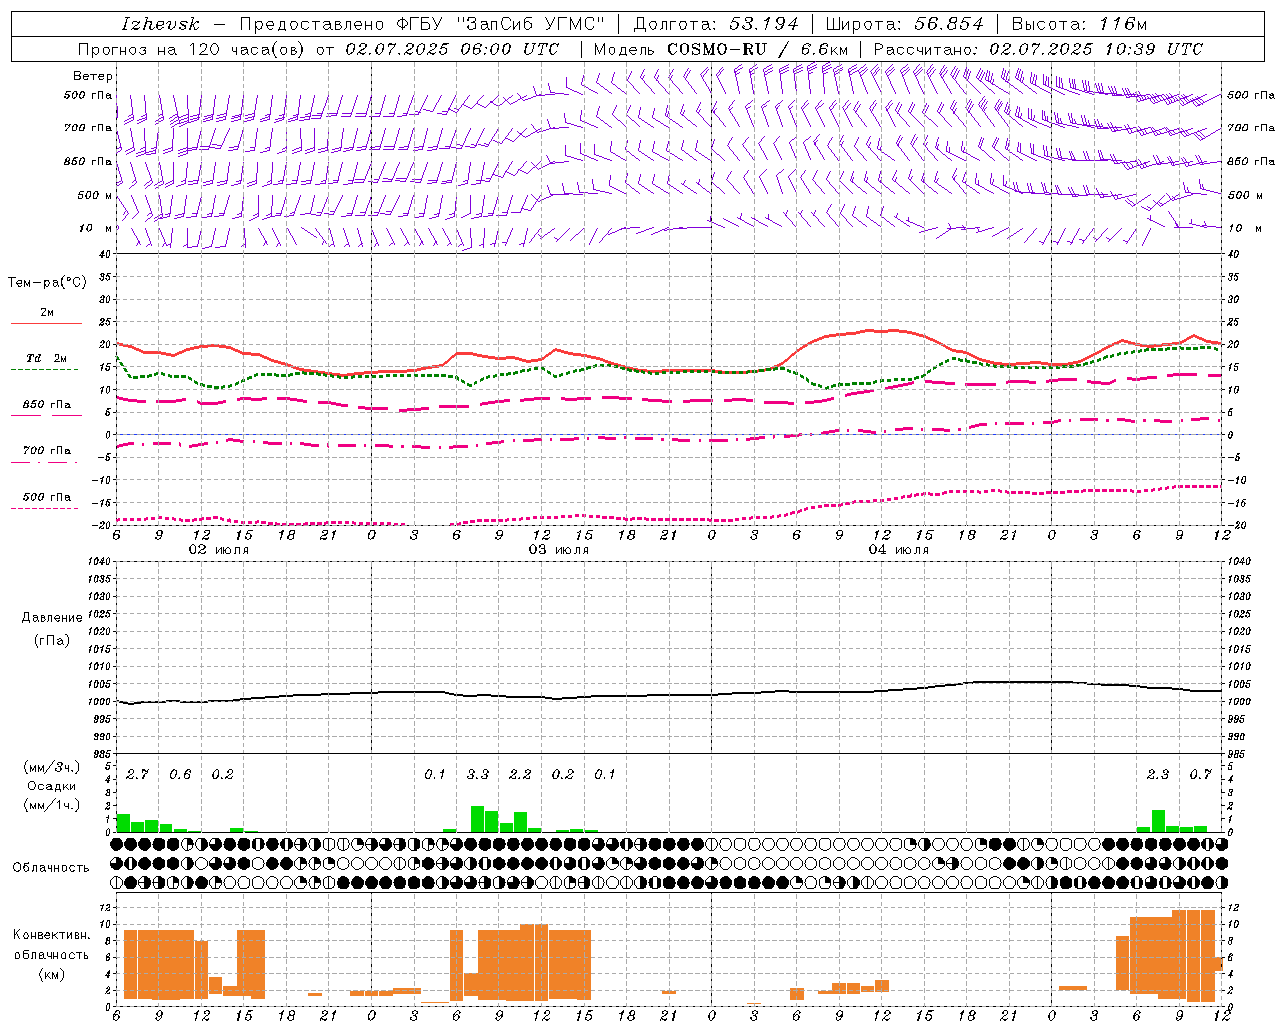Click the Долгота: 53.194 longitude field
Image resolution: width=1280 pixels, height=1024 pixels.
coord(716,24)
